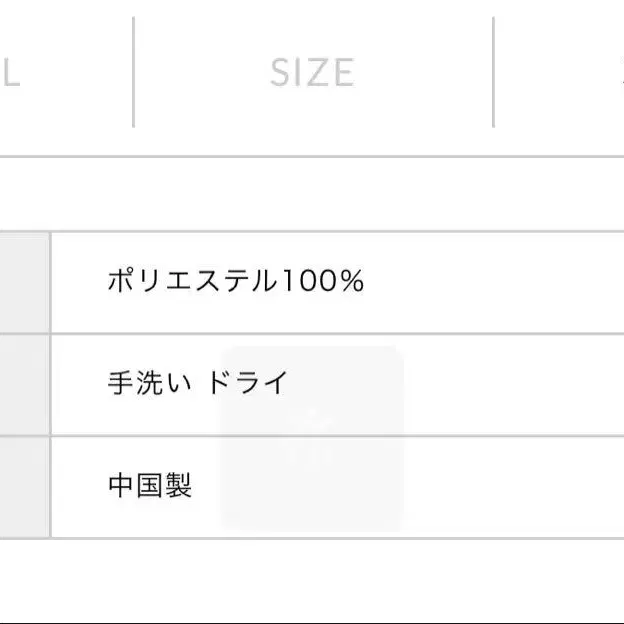Click the vertical divider right of SIZE

tap(493, 72)
